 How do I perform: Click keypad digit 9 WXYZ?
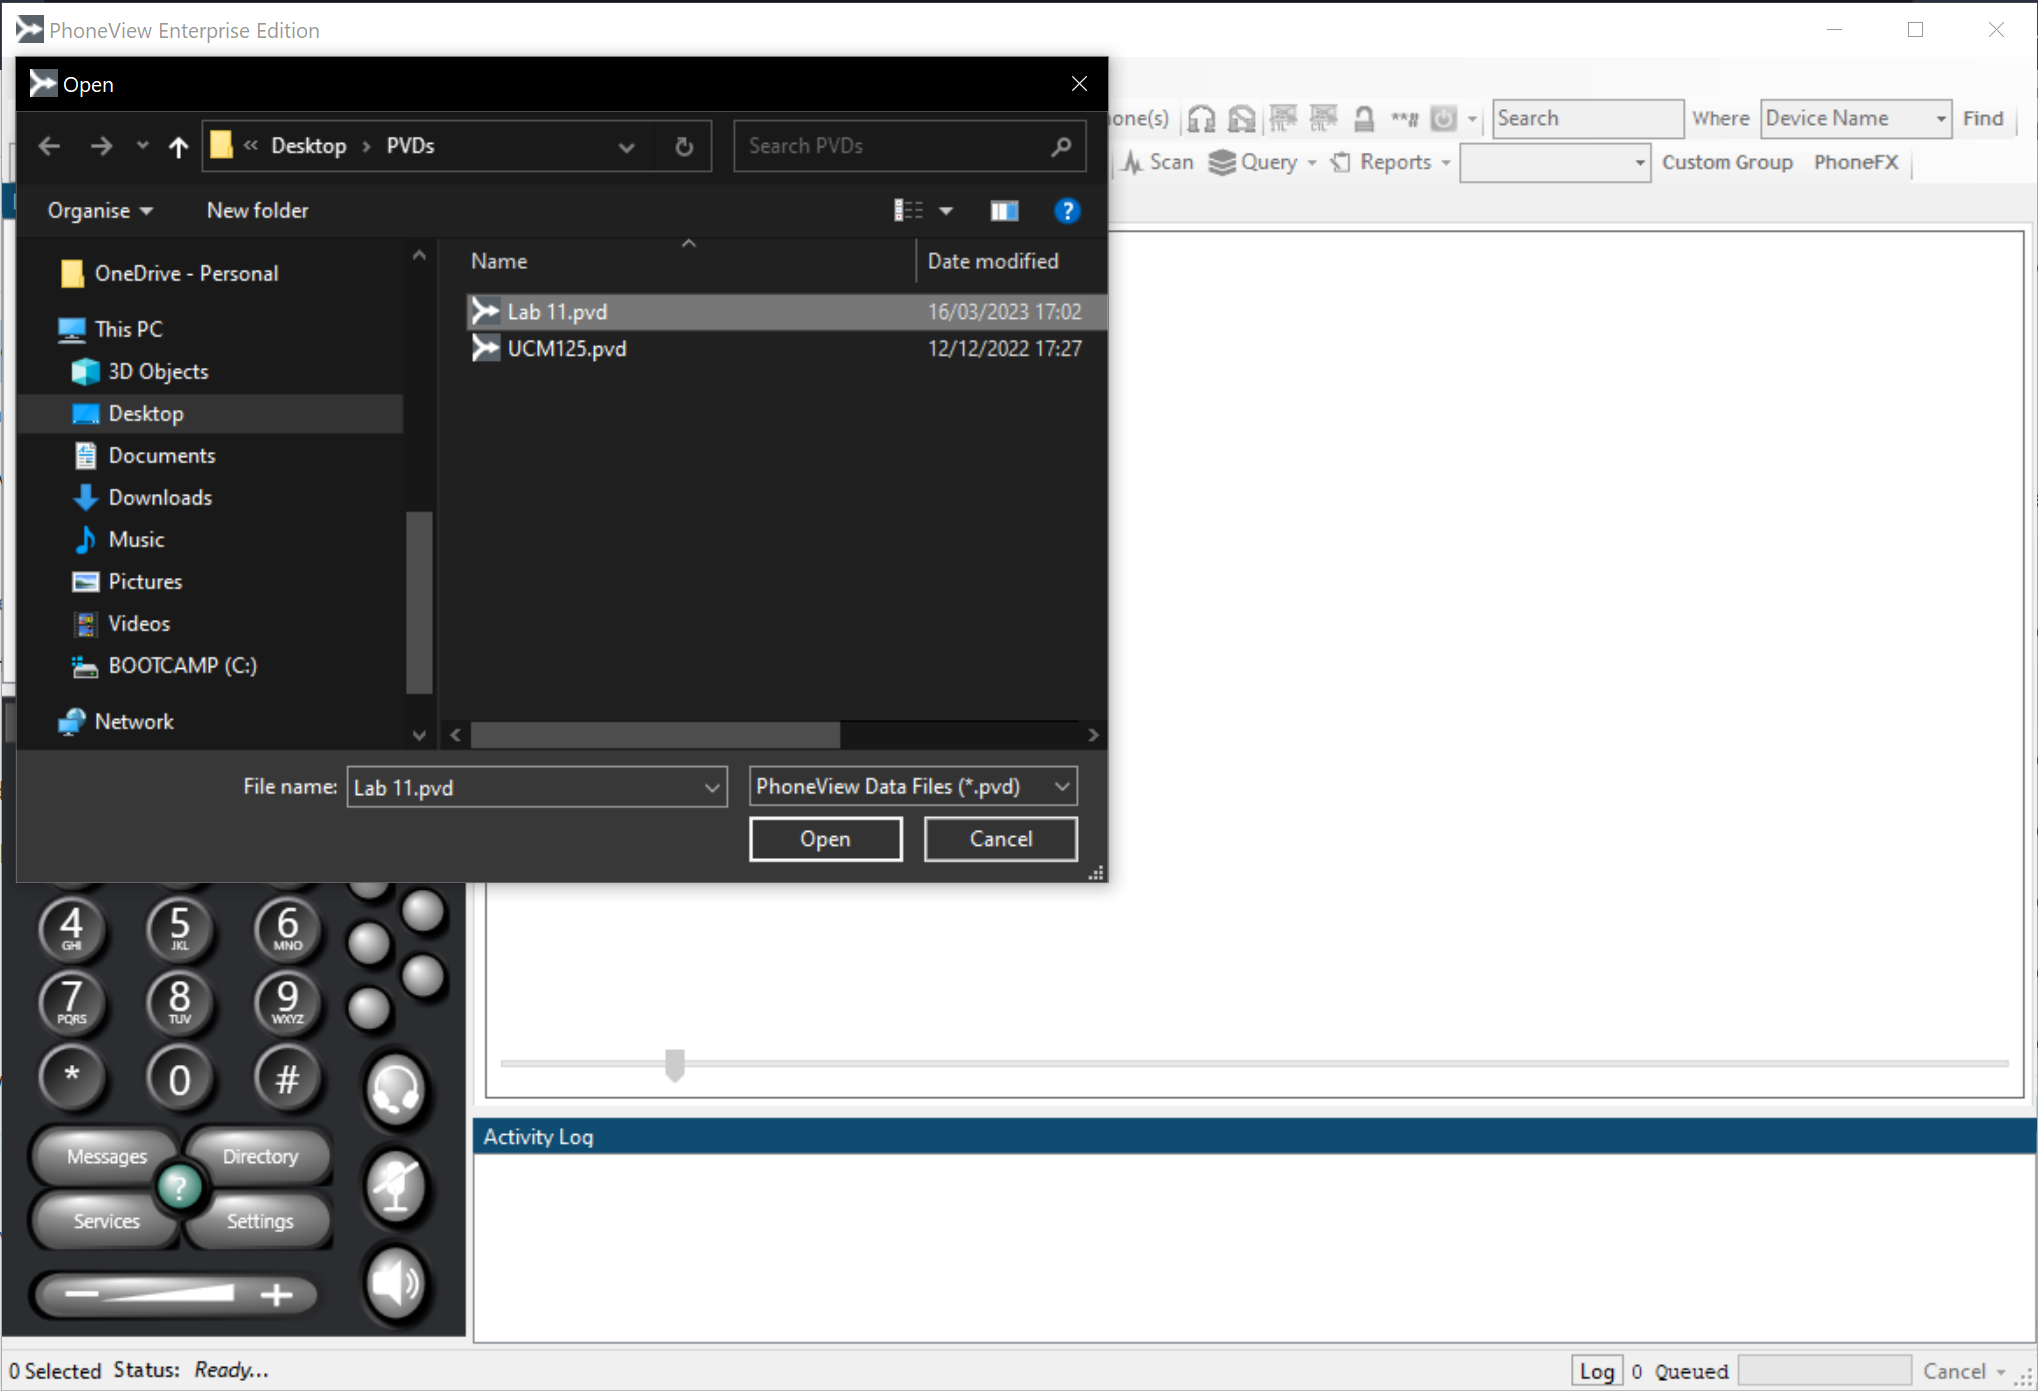287,1002
